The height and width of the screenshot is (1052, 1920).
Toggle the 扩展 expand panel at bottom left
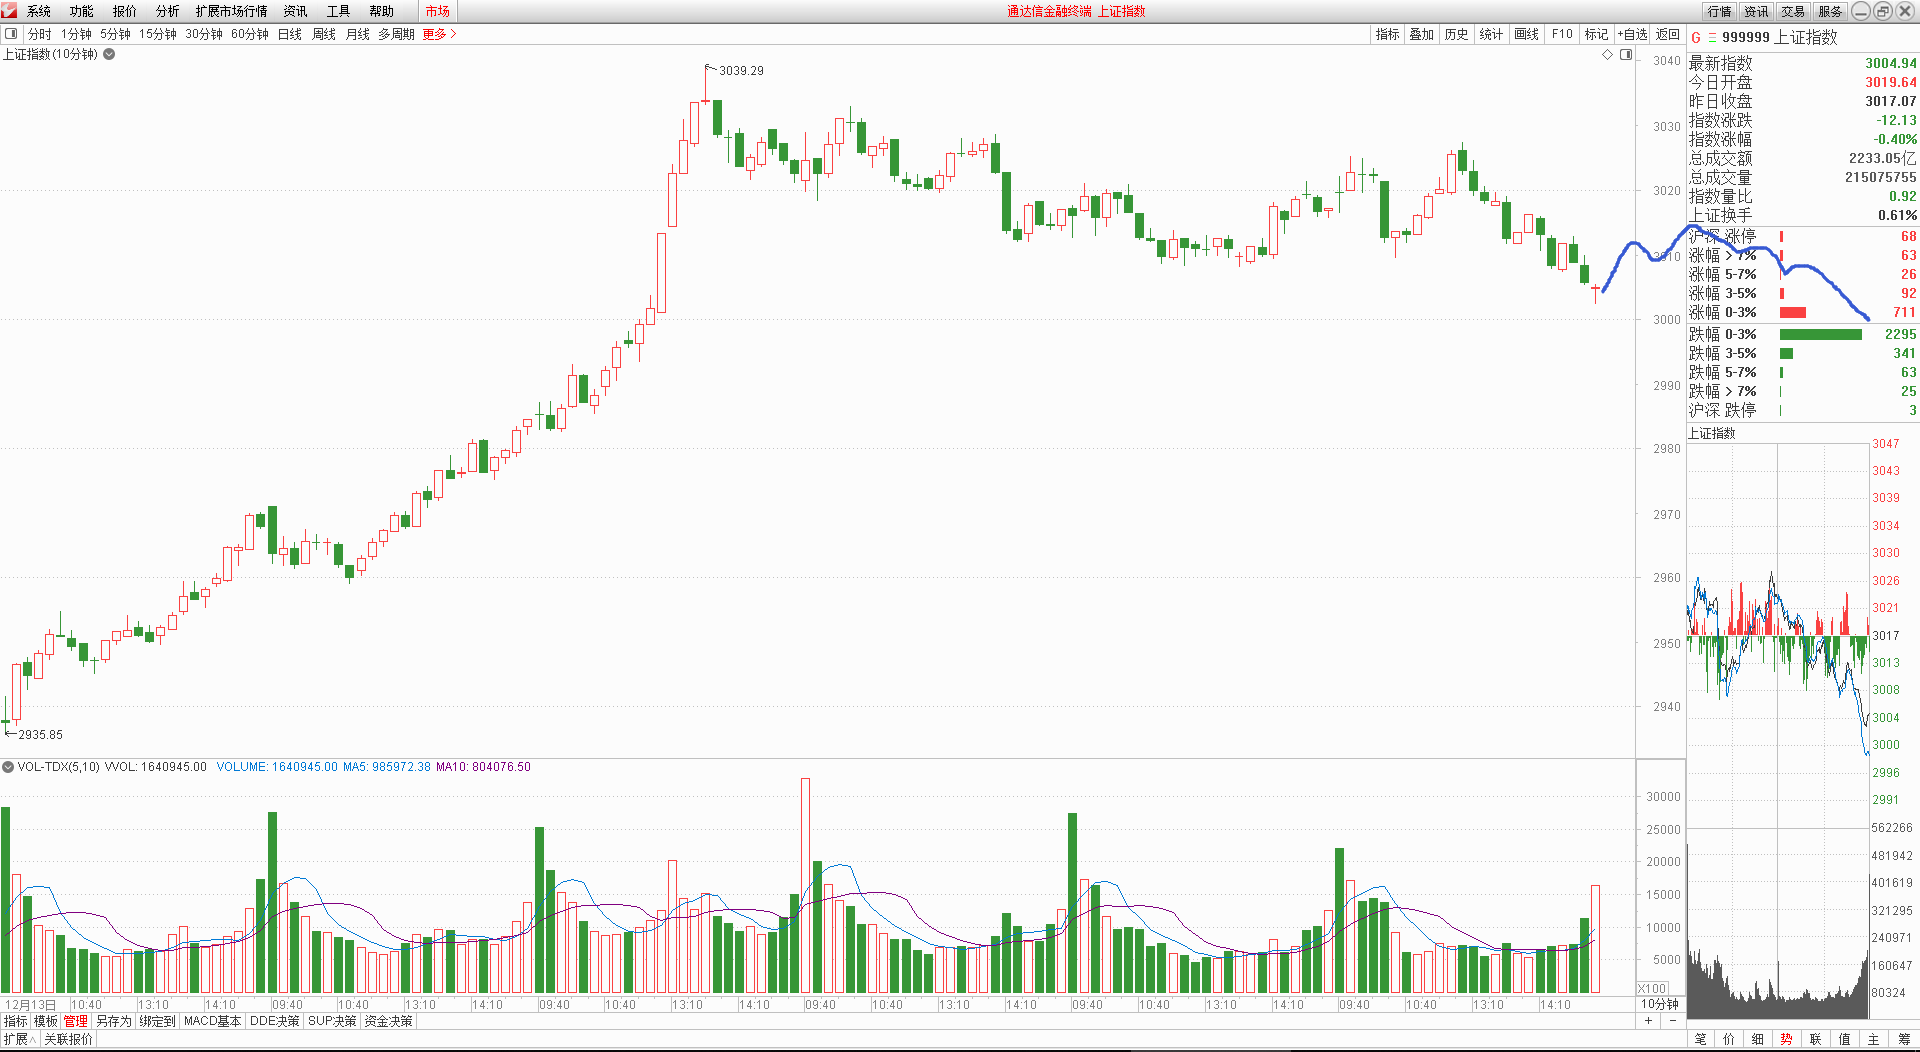19,1039
